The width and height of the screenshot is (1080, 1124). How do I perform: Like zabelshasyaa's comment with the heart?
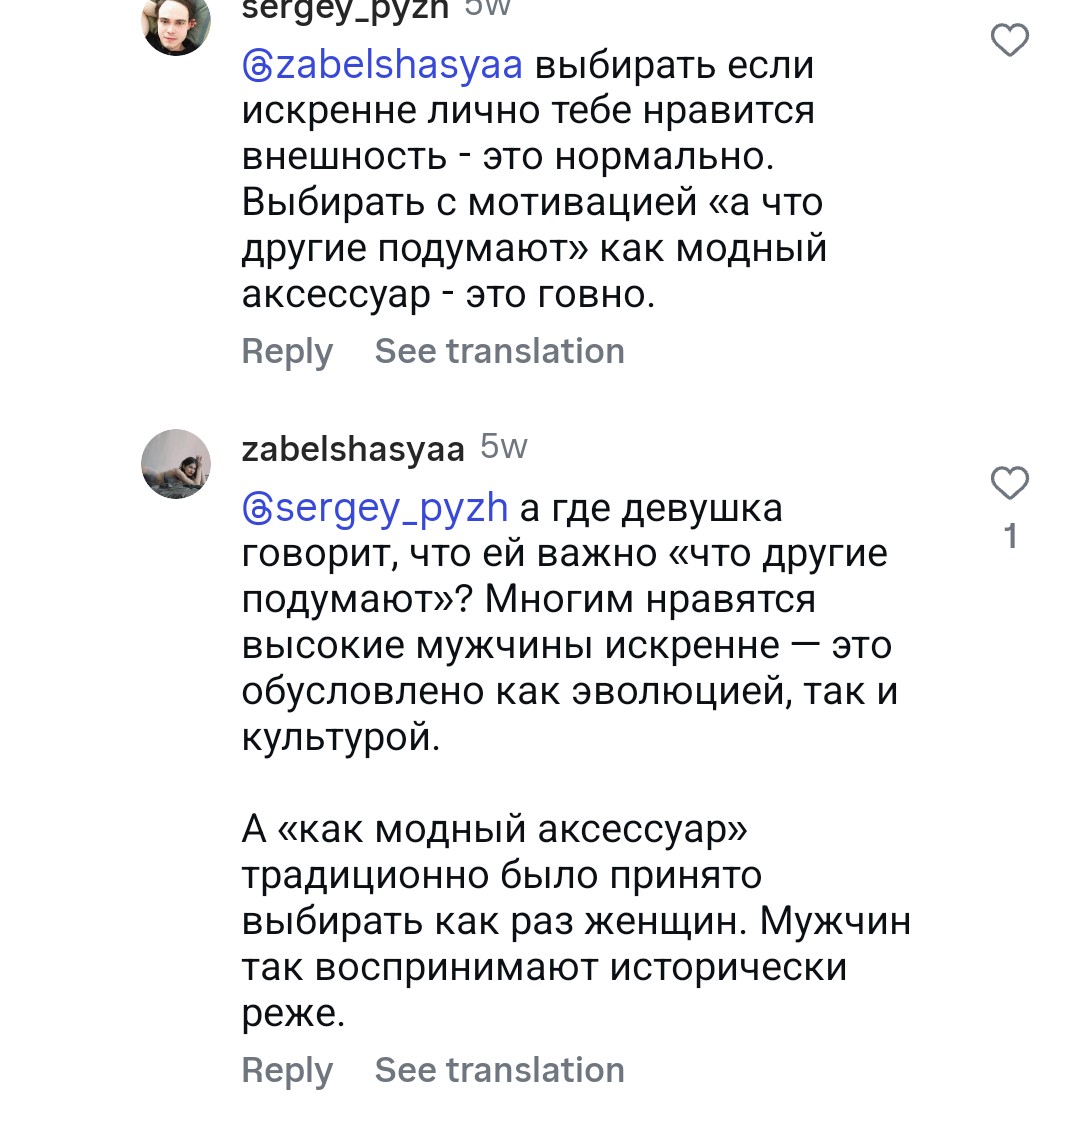click(1009, 483)
